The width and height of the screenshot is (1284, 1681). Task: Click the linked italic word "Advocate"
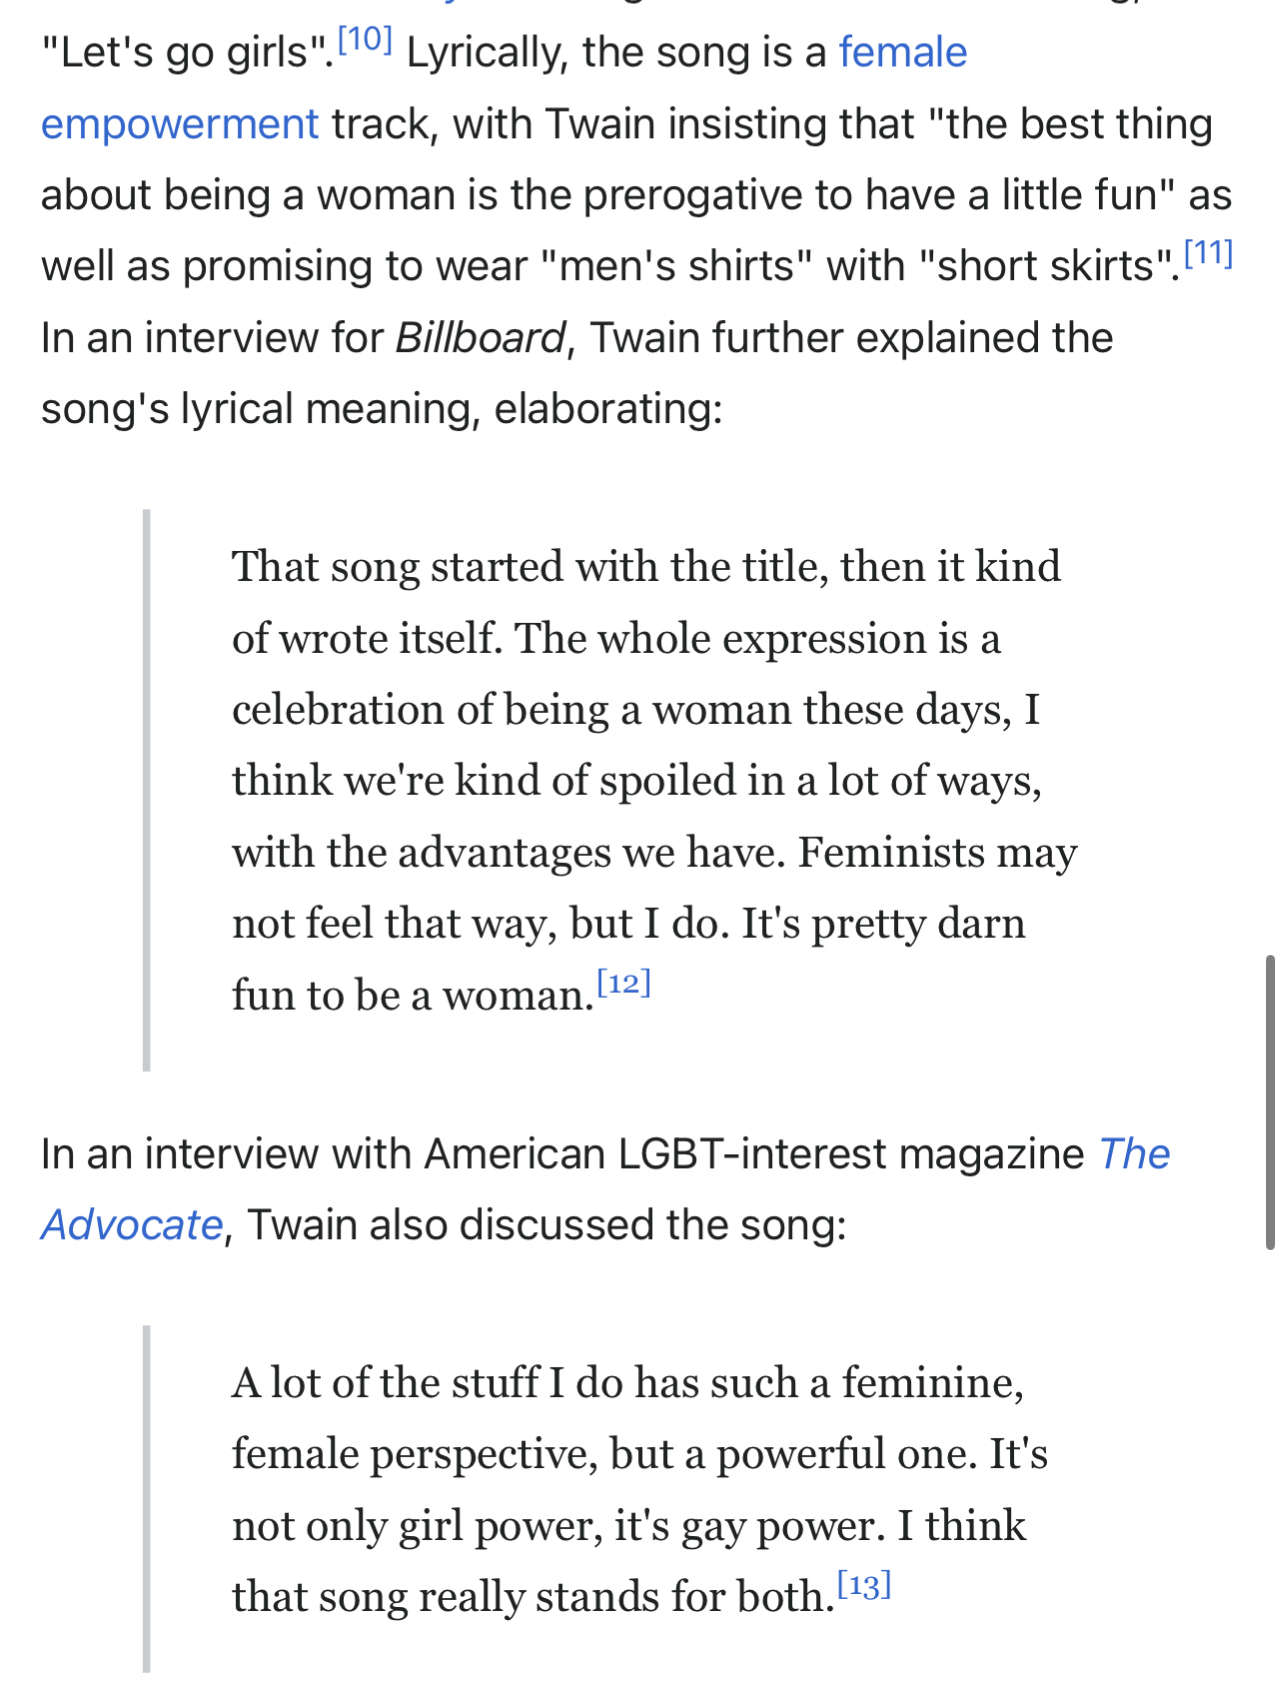click(132, 1225)
